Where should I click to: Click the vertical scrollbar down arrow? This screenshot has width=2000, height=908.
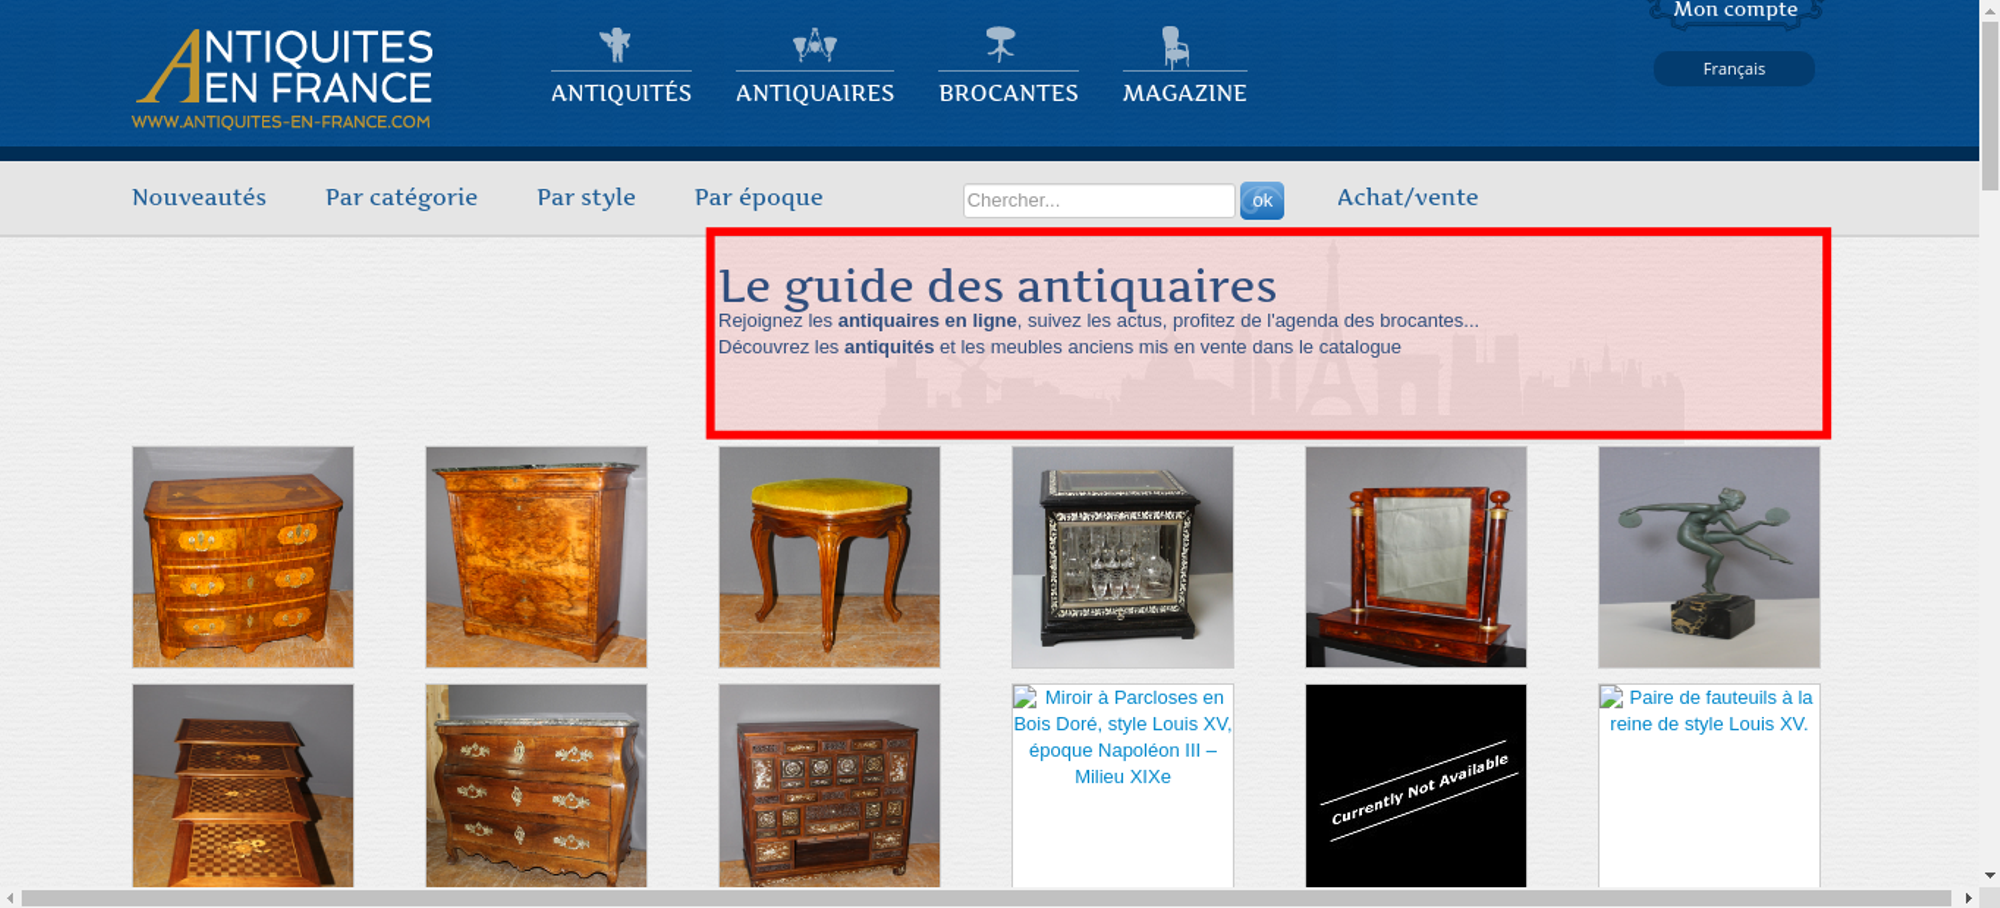tap(1989, 875)
